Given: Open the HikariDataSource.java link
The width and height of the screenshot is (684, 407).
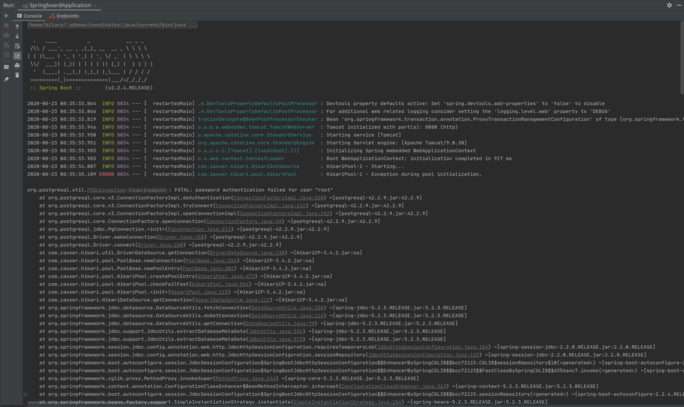Looking at the screenshot, I should [232, 300].
